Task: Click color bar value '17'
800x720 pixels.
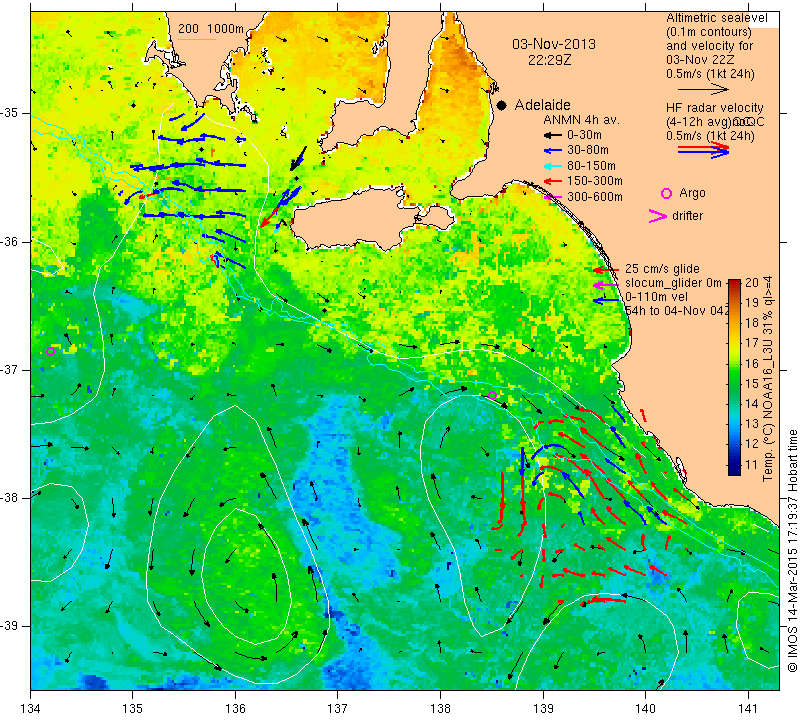Action: click(x=752, y=343)
